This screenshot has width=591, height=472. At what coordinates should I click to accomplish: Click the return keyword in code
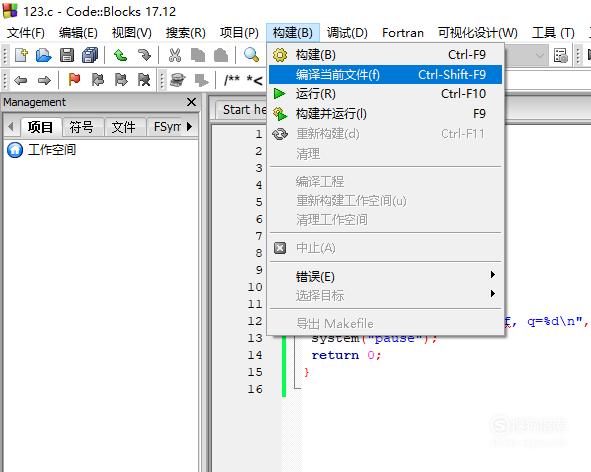click(335, 355)
